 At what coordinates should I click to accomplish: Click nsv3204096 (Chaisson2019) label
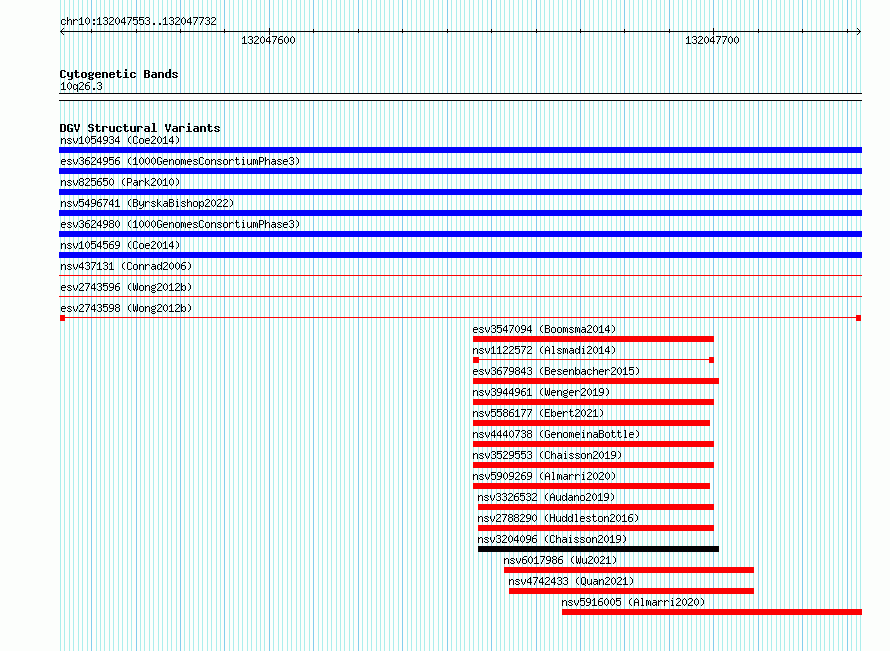click(552, 539)
